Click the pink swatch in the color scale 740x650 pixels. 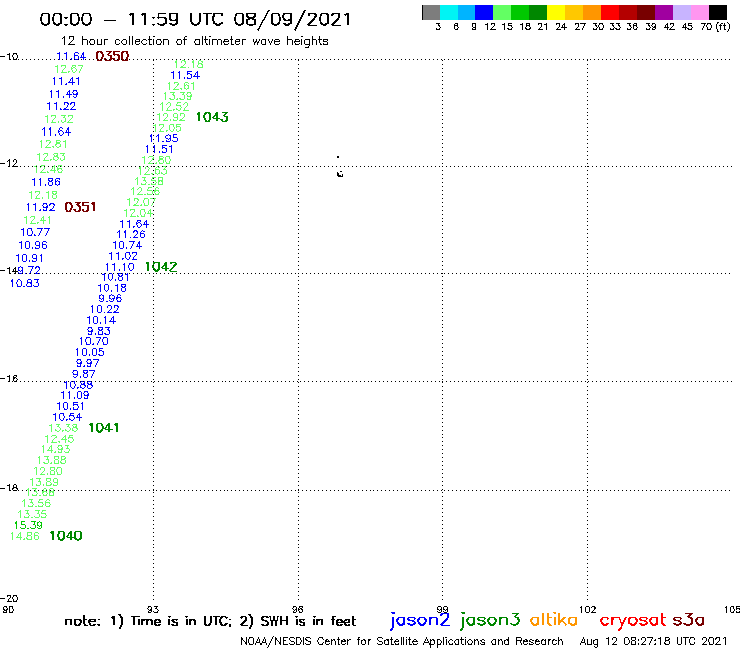[x=699, y=12]
